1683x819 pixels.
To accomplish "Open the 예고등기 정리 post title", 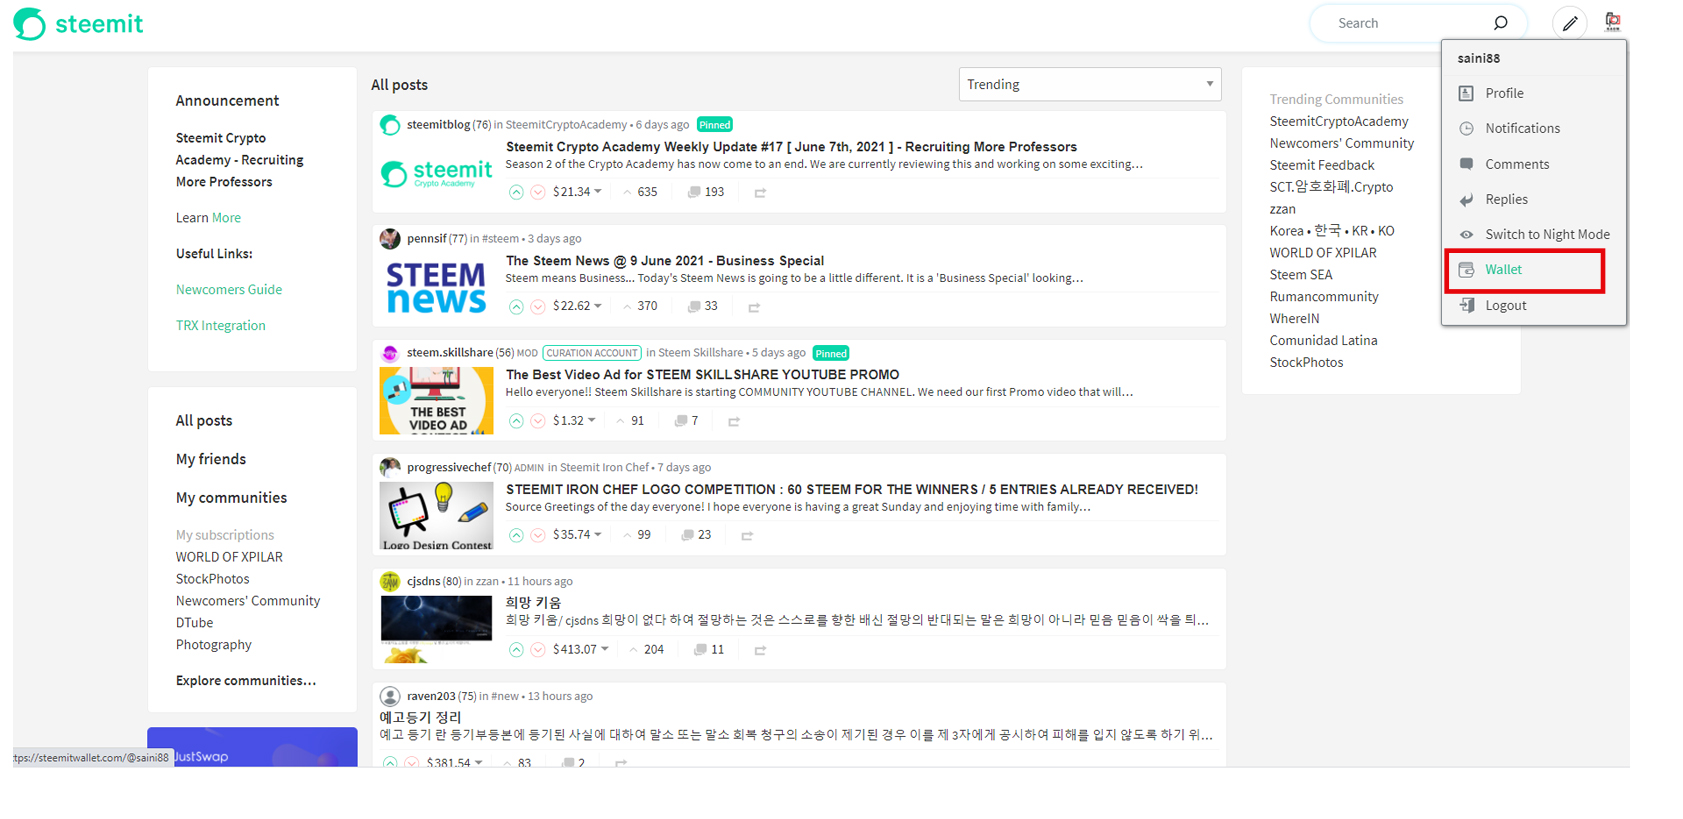I will coord(420,717).
